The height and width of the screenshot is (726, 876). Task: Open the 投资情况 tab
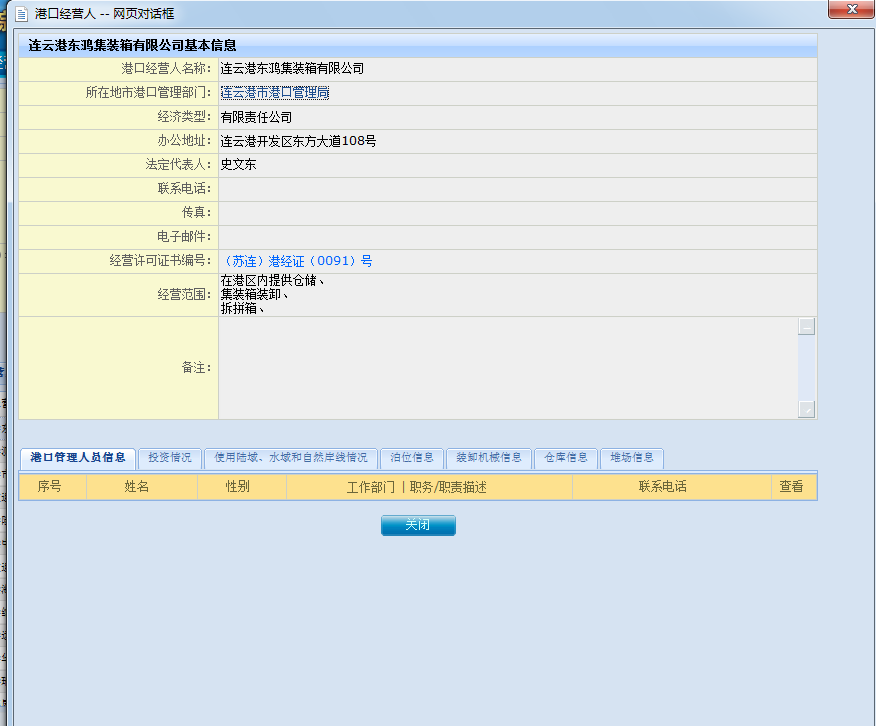tap(169, 458)
